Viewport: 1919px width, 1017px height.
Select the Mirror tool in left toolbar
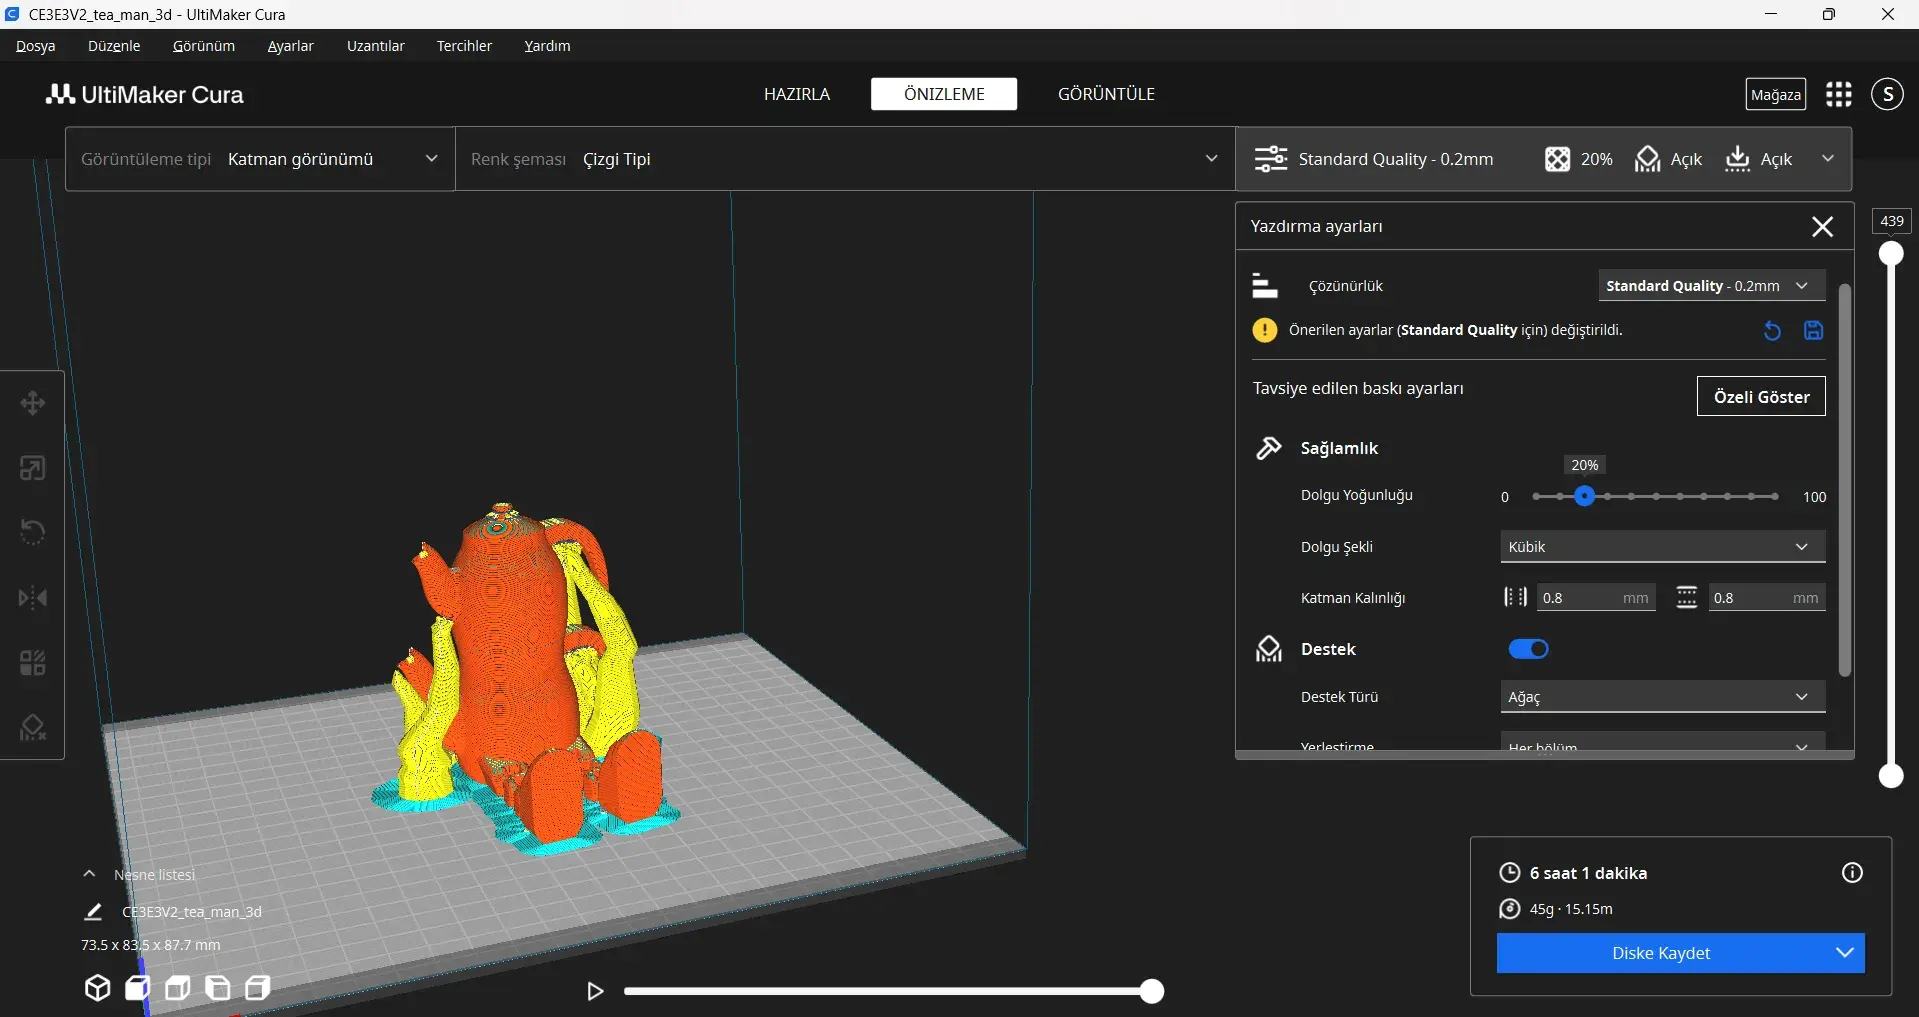(33, 598)
